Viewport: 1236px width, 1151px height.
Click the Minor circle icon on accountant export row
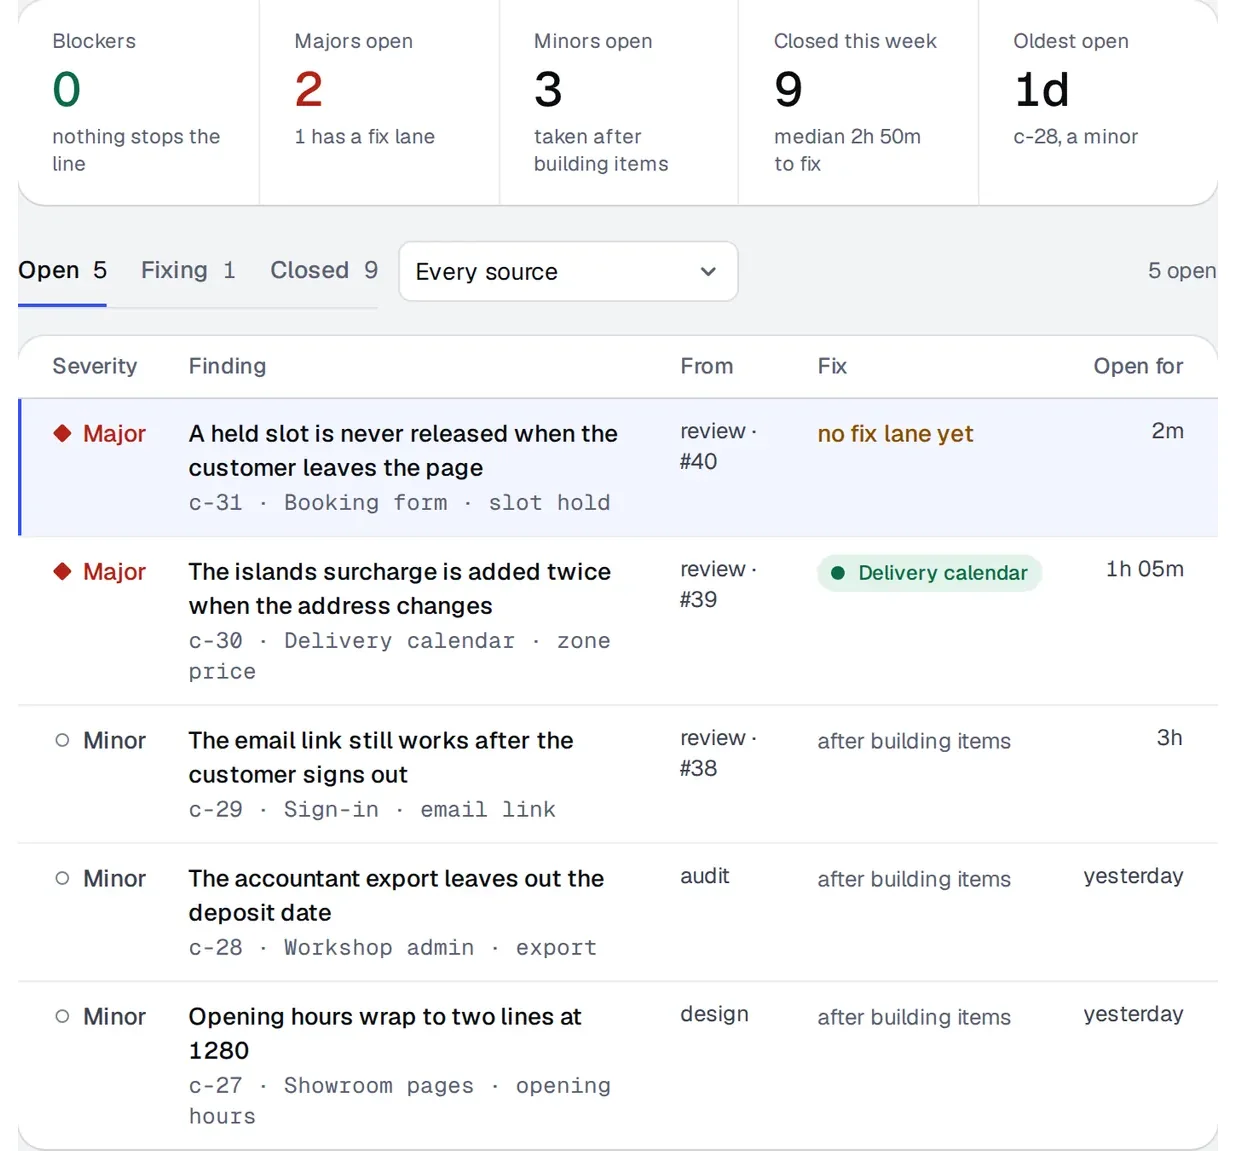click(62, 878)
